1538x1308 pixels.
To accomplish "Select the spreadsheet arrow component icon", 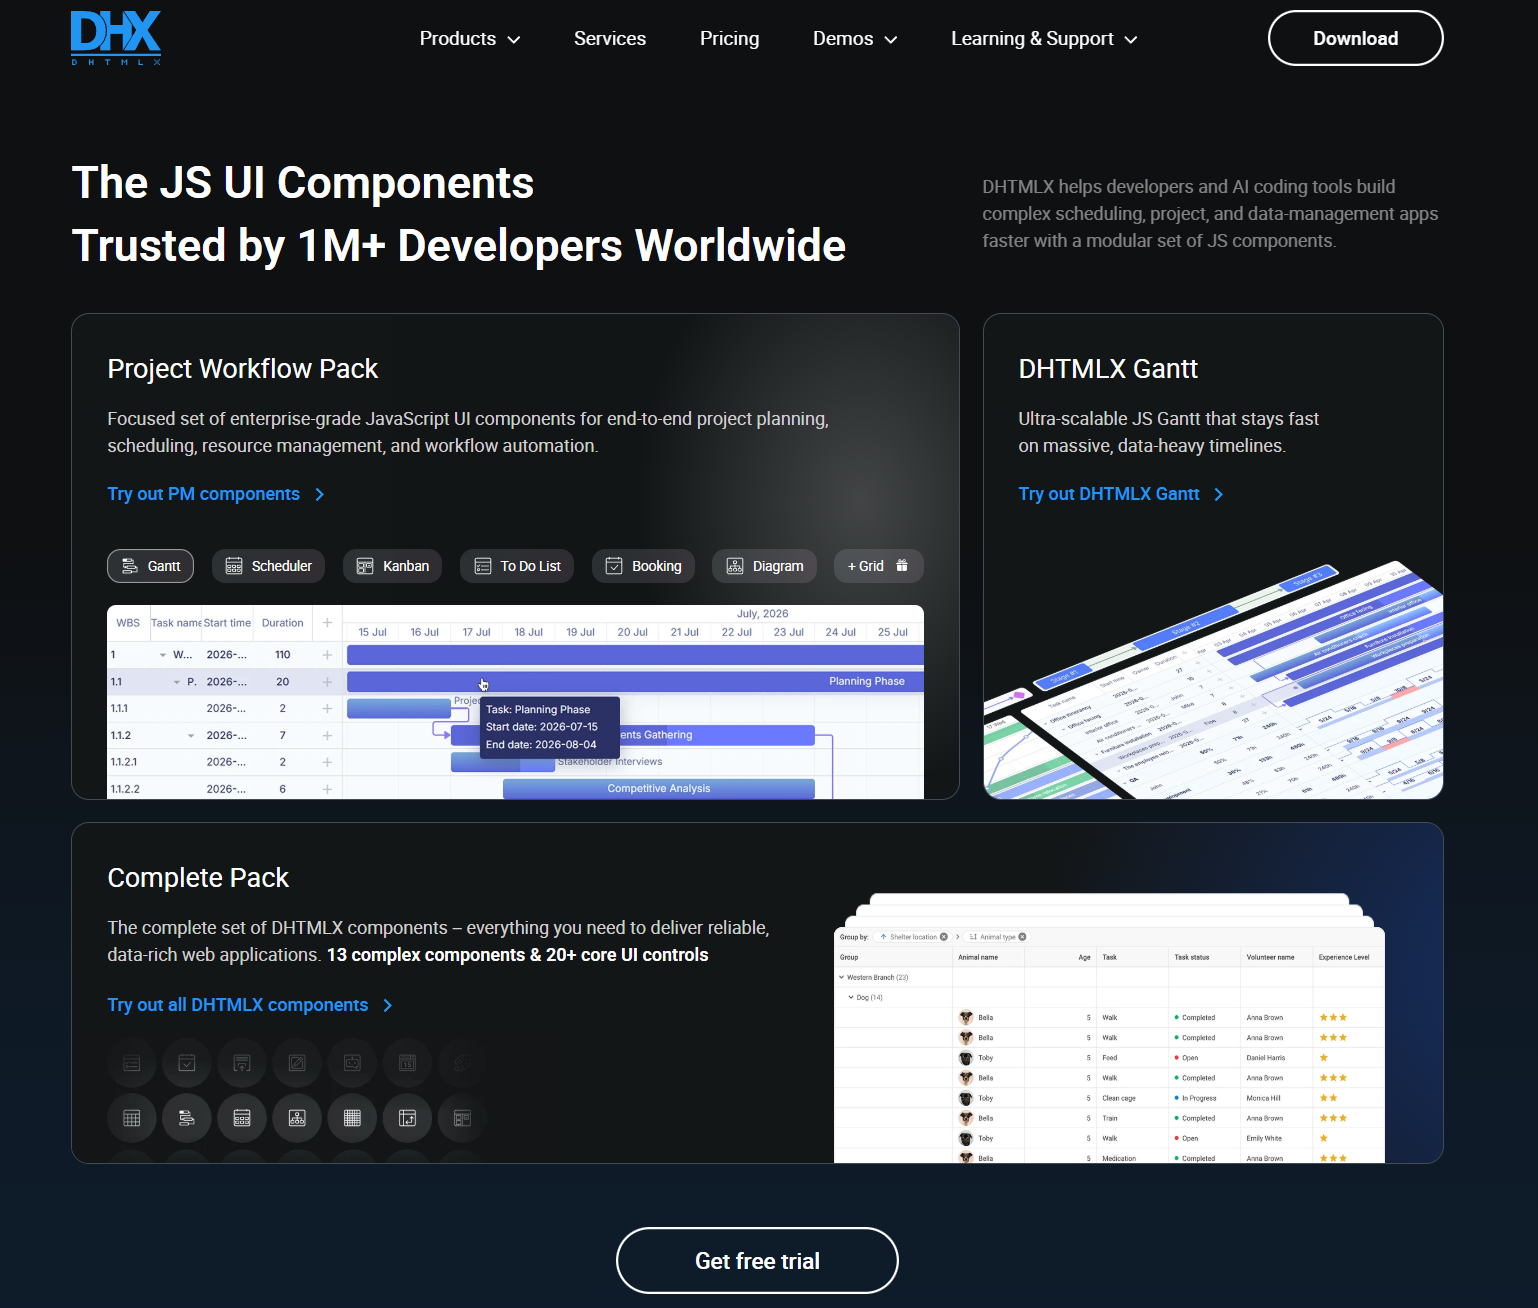I will [407, 1118].
